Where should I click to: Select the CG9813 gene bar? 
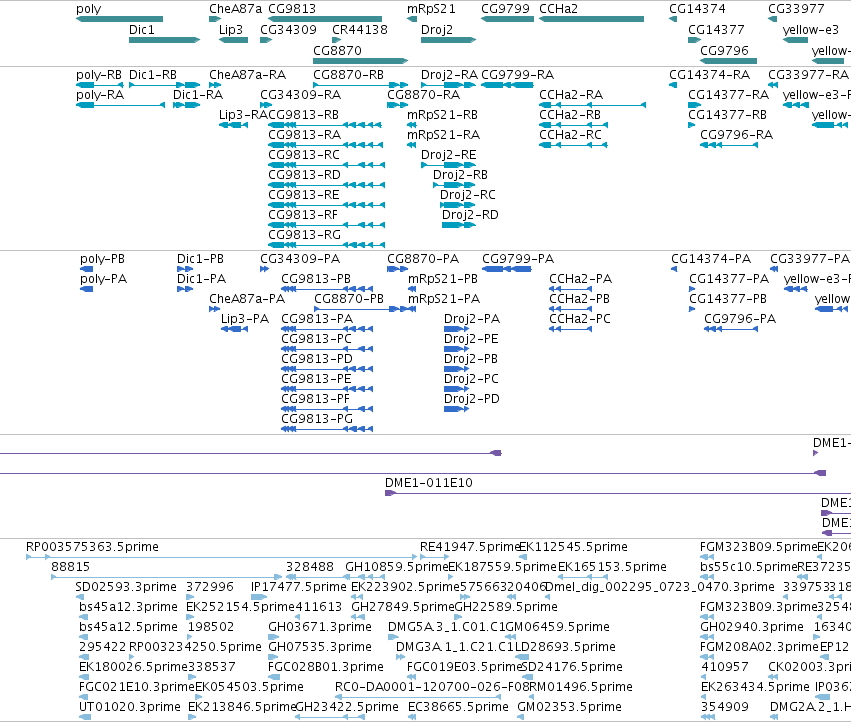(325, 19)
